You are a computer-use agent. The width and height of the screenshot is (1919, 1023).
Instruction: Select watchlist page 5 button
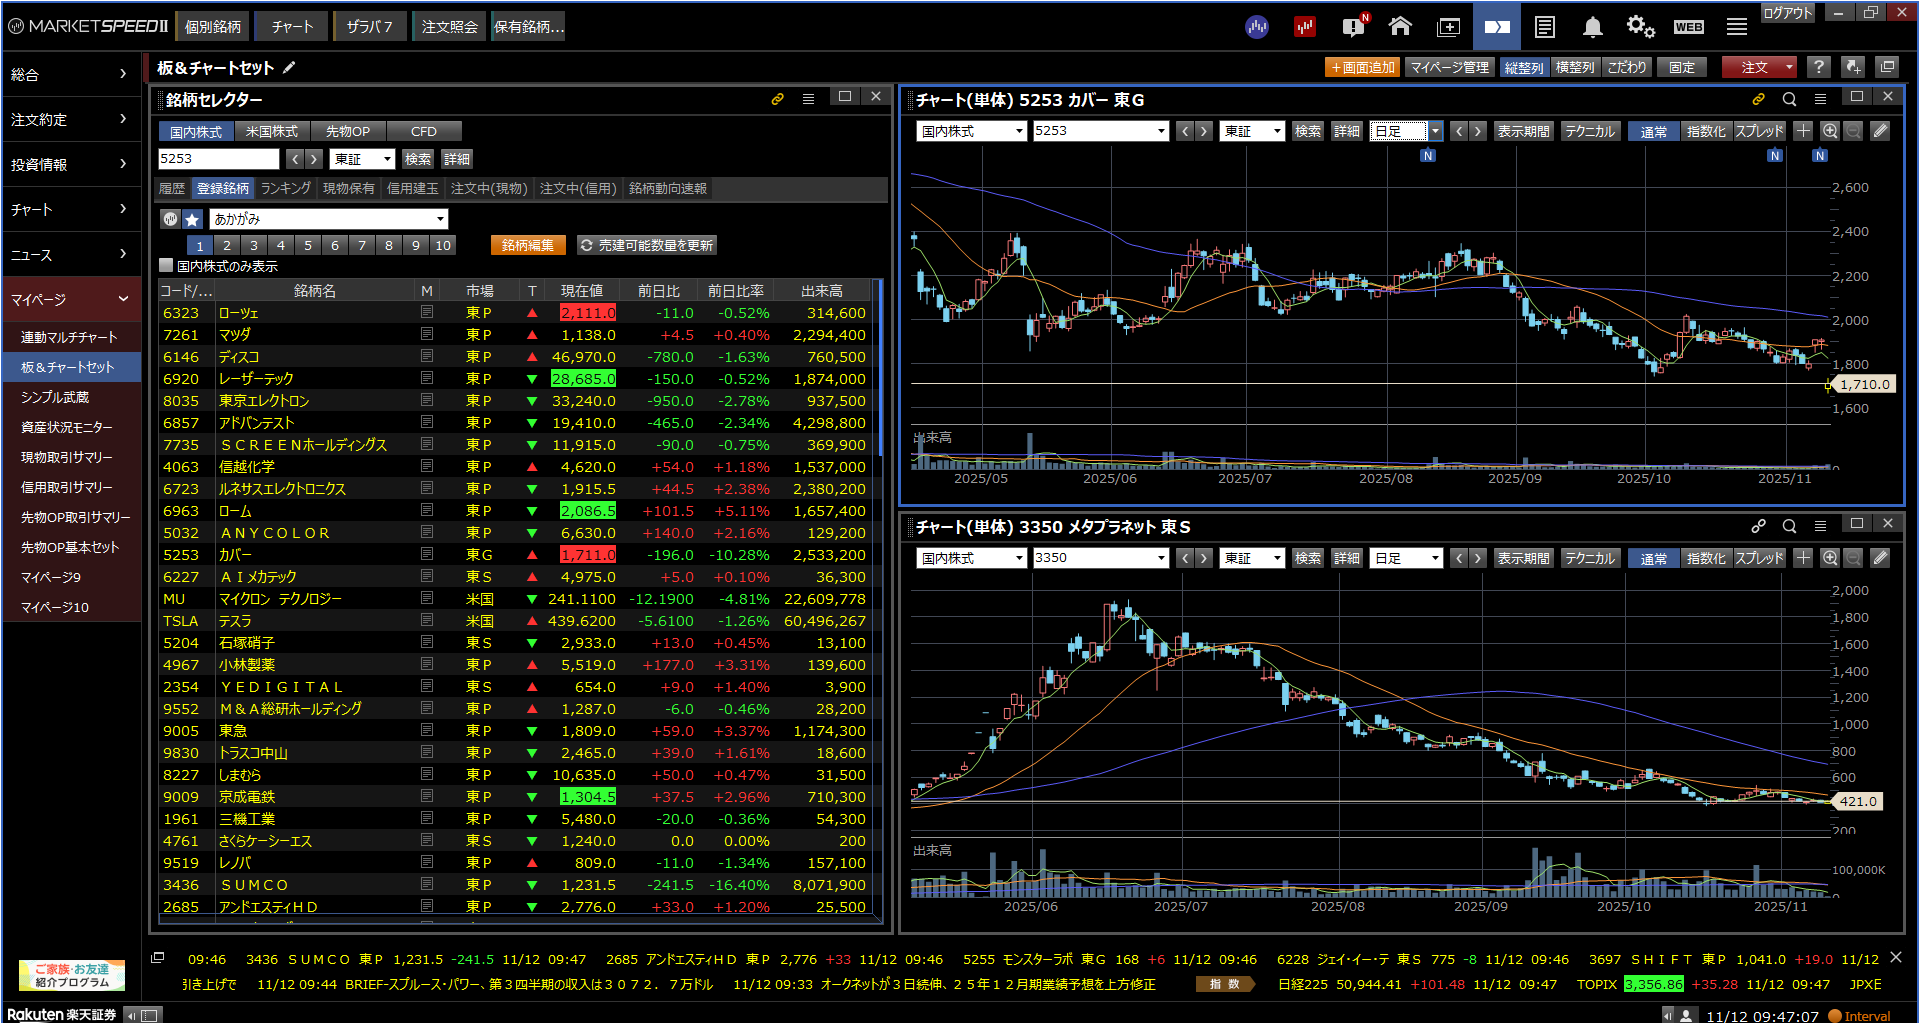(x=308, y=245)
